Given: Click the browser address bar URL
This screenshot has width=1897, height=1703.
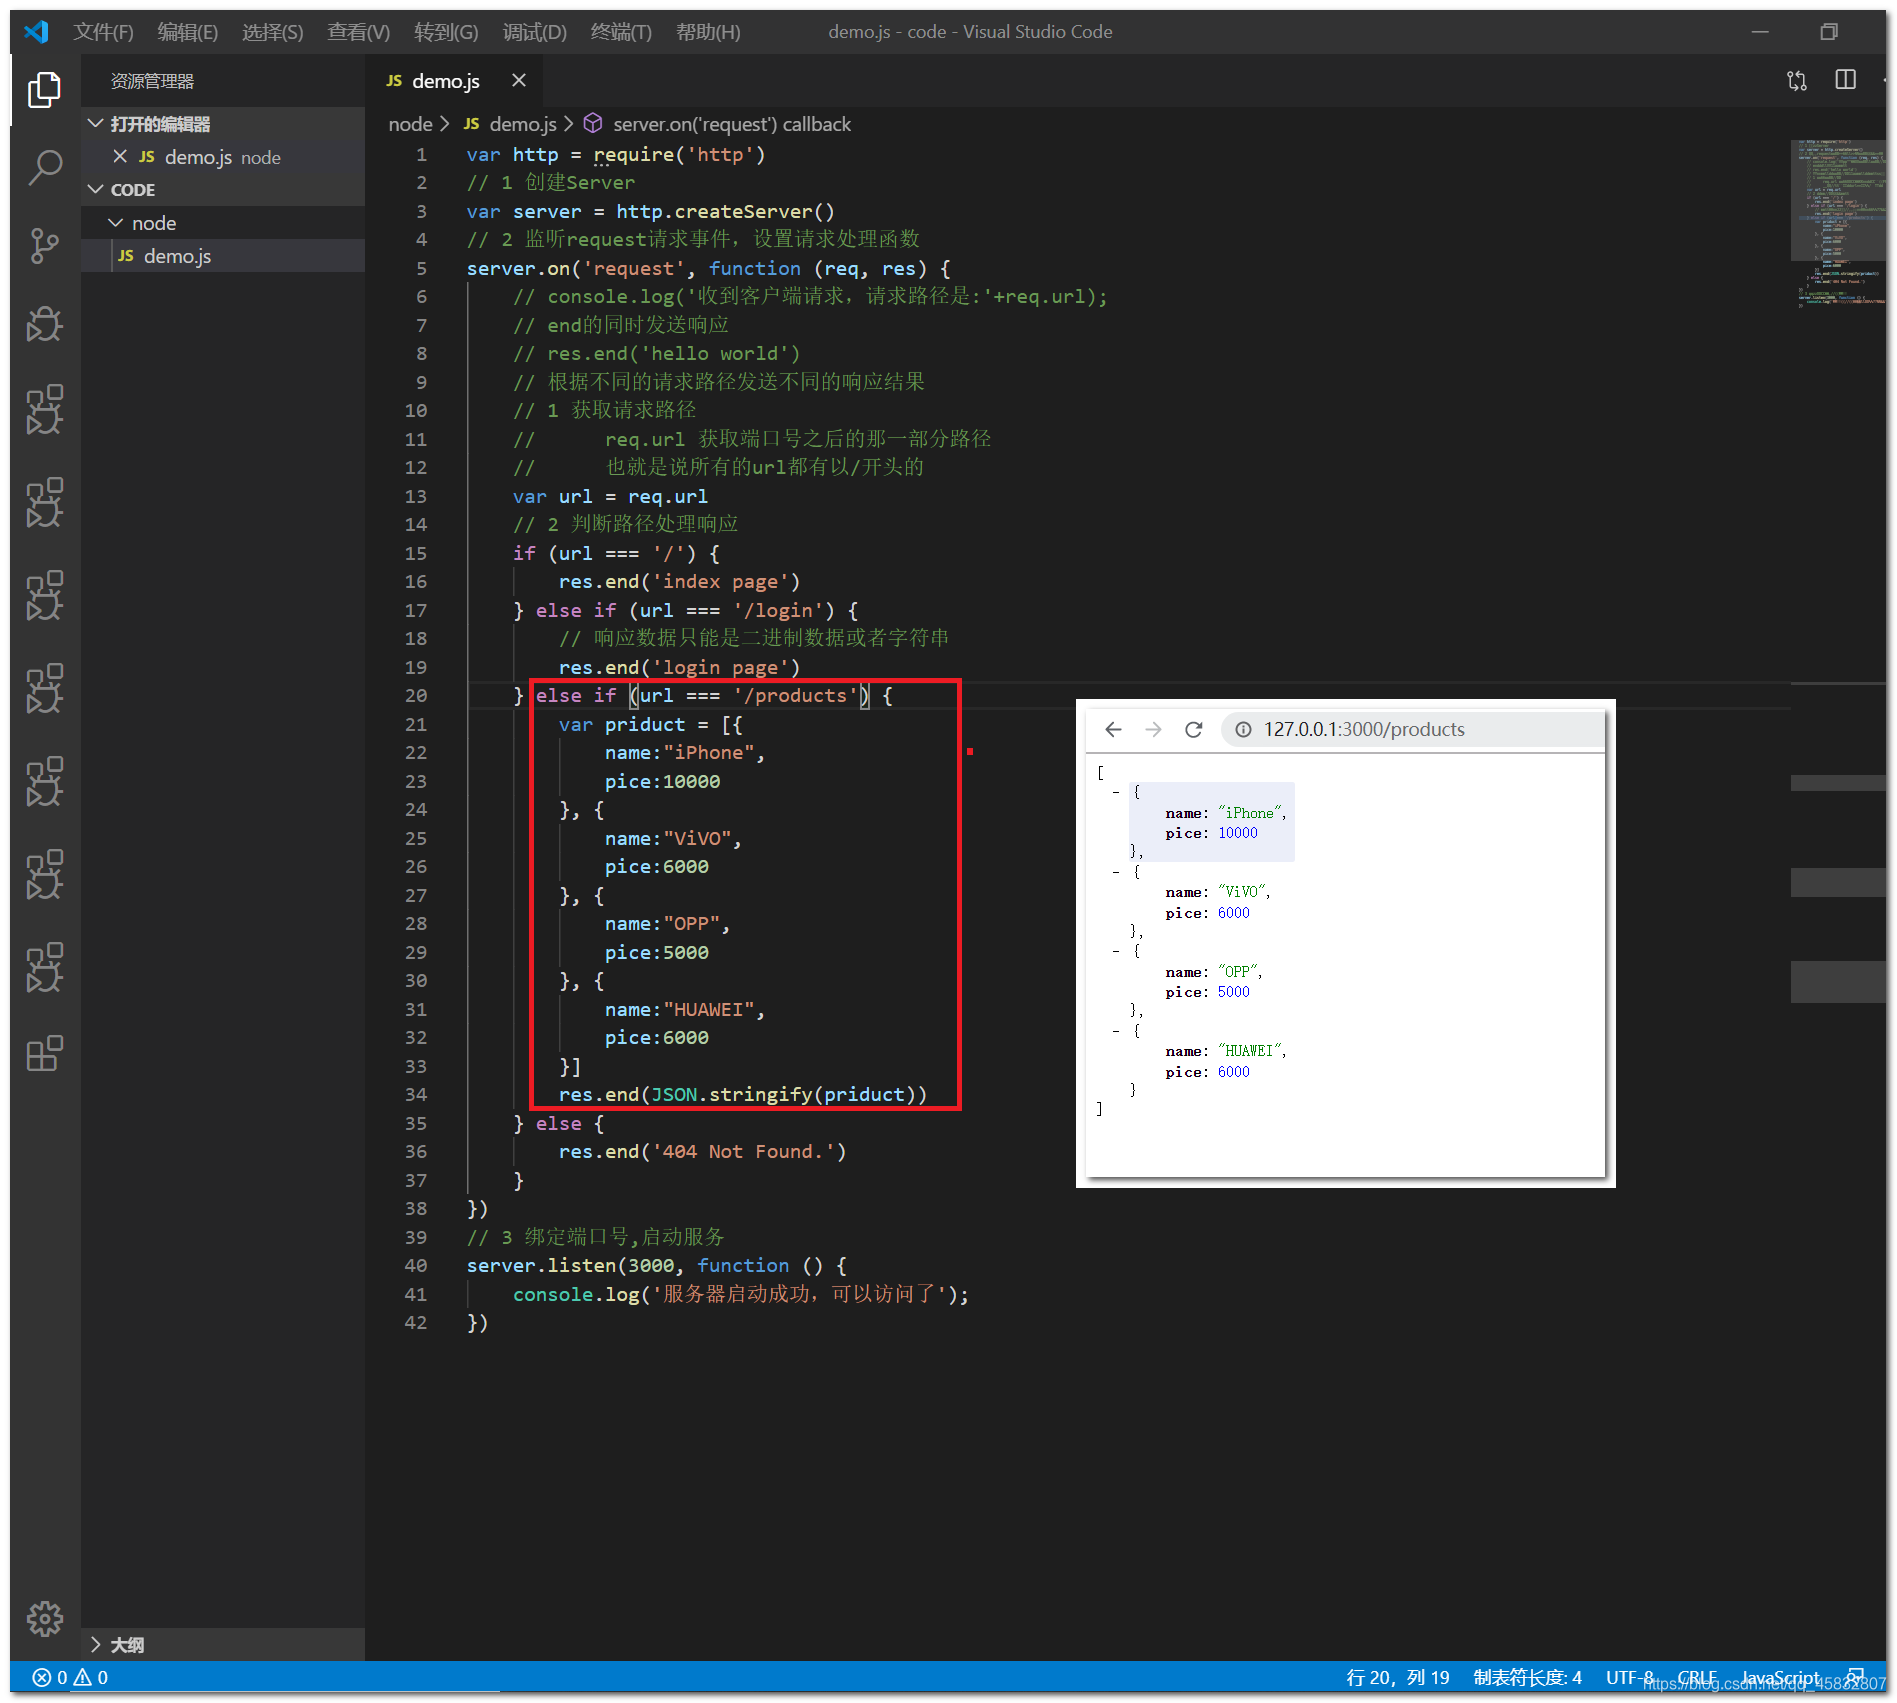Looking at the screenshot, I should tap(1363, 729).
